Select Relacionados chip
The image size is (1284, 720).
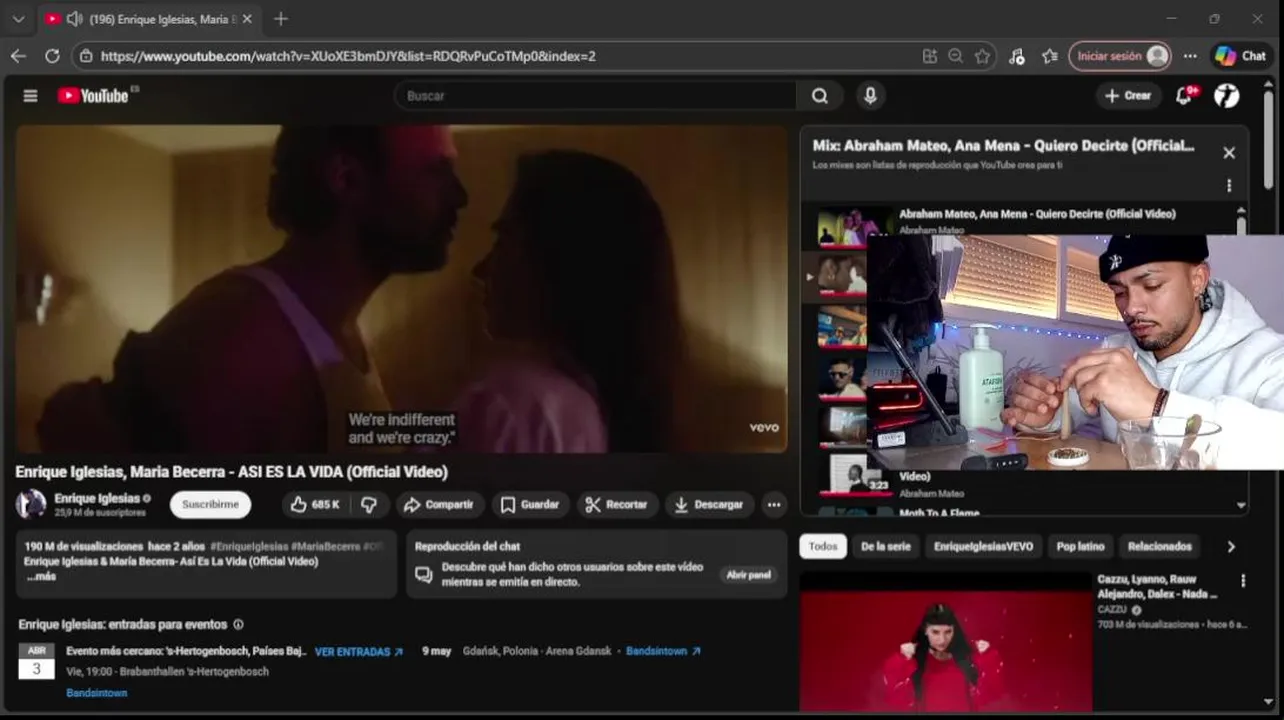click(x=1160, y=546)
